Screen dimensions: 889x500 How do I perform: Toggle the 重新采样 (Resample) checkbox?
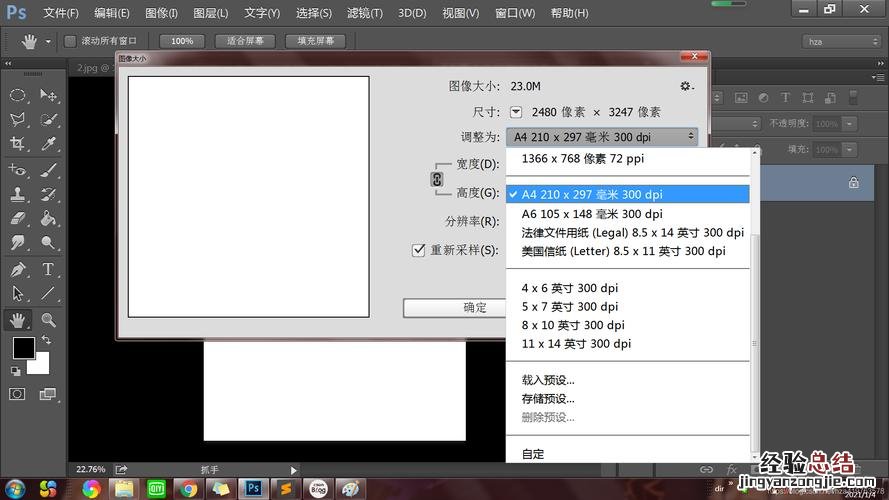pos(419,250)
